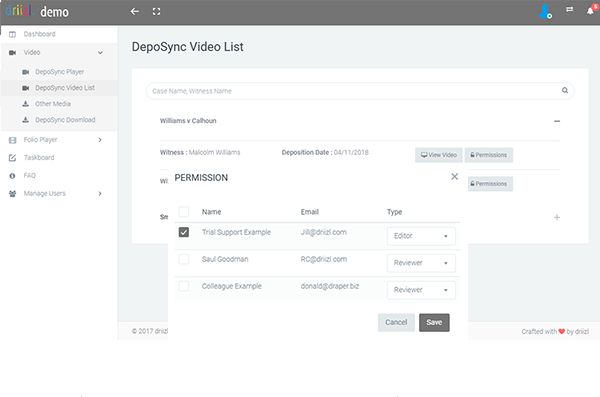Open the Reviewer type dropdown for Colleague Example

pyautogui.click(x=421, y=290)
